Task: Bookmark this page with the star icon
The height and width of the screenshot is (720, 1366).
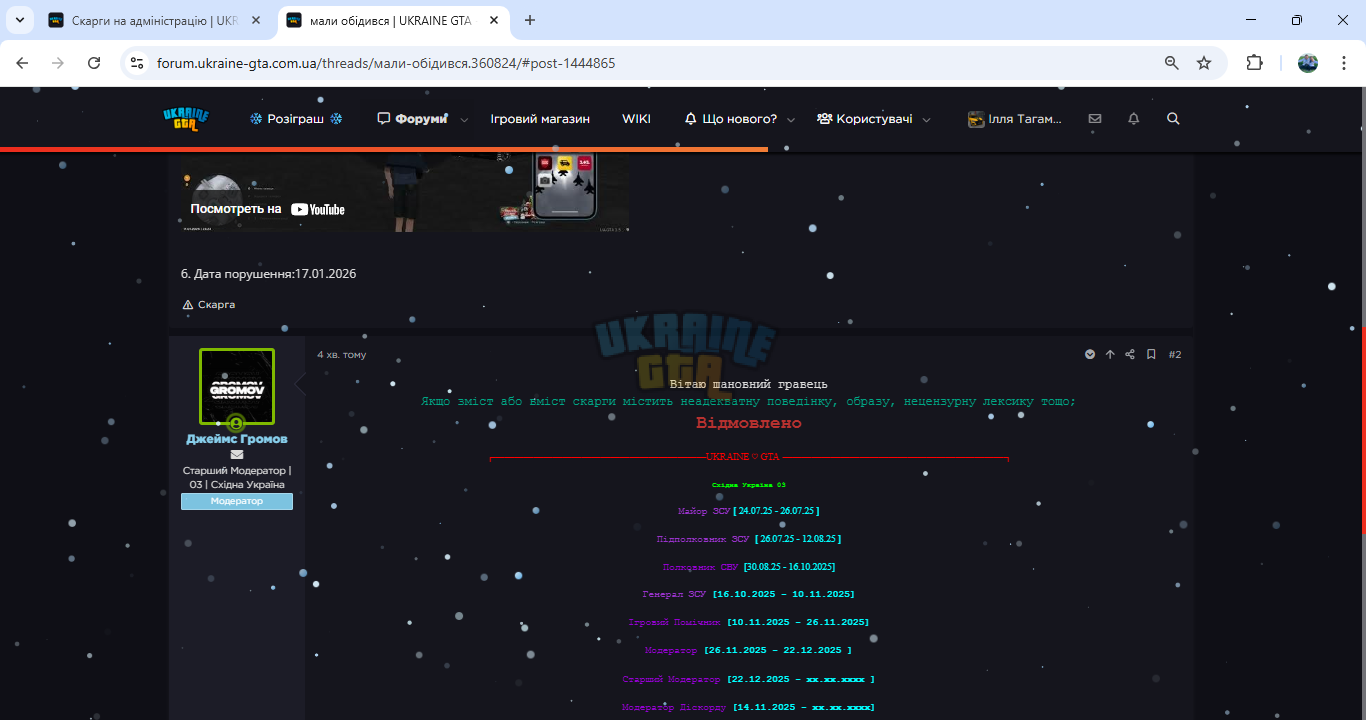Action: (x=1204, y=63)
